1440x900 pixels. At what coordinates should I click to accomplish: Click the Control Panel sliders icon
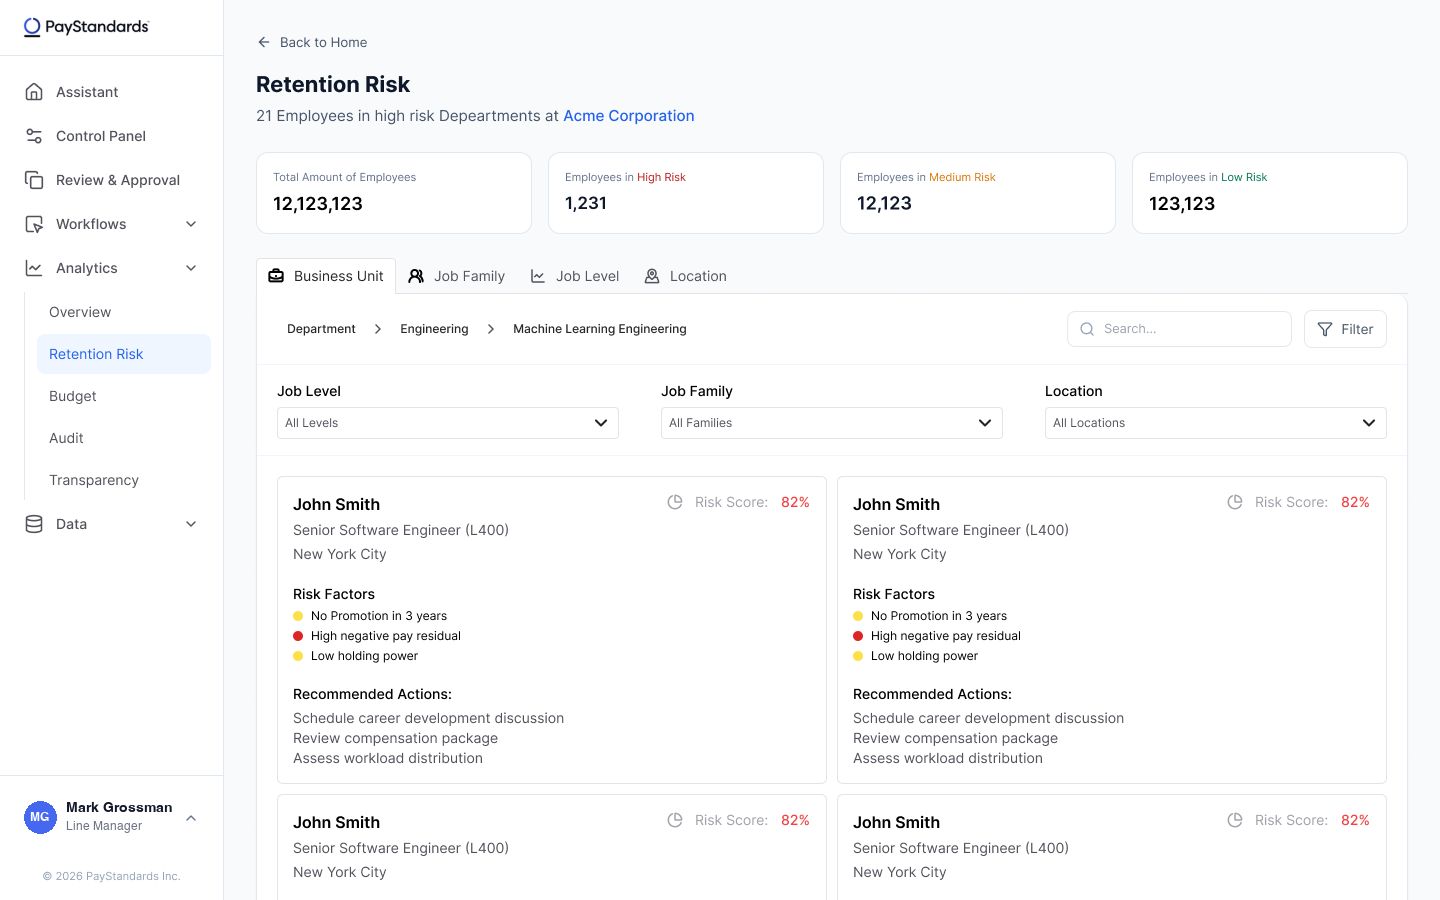[x=34, y=136]
